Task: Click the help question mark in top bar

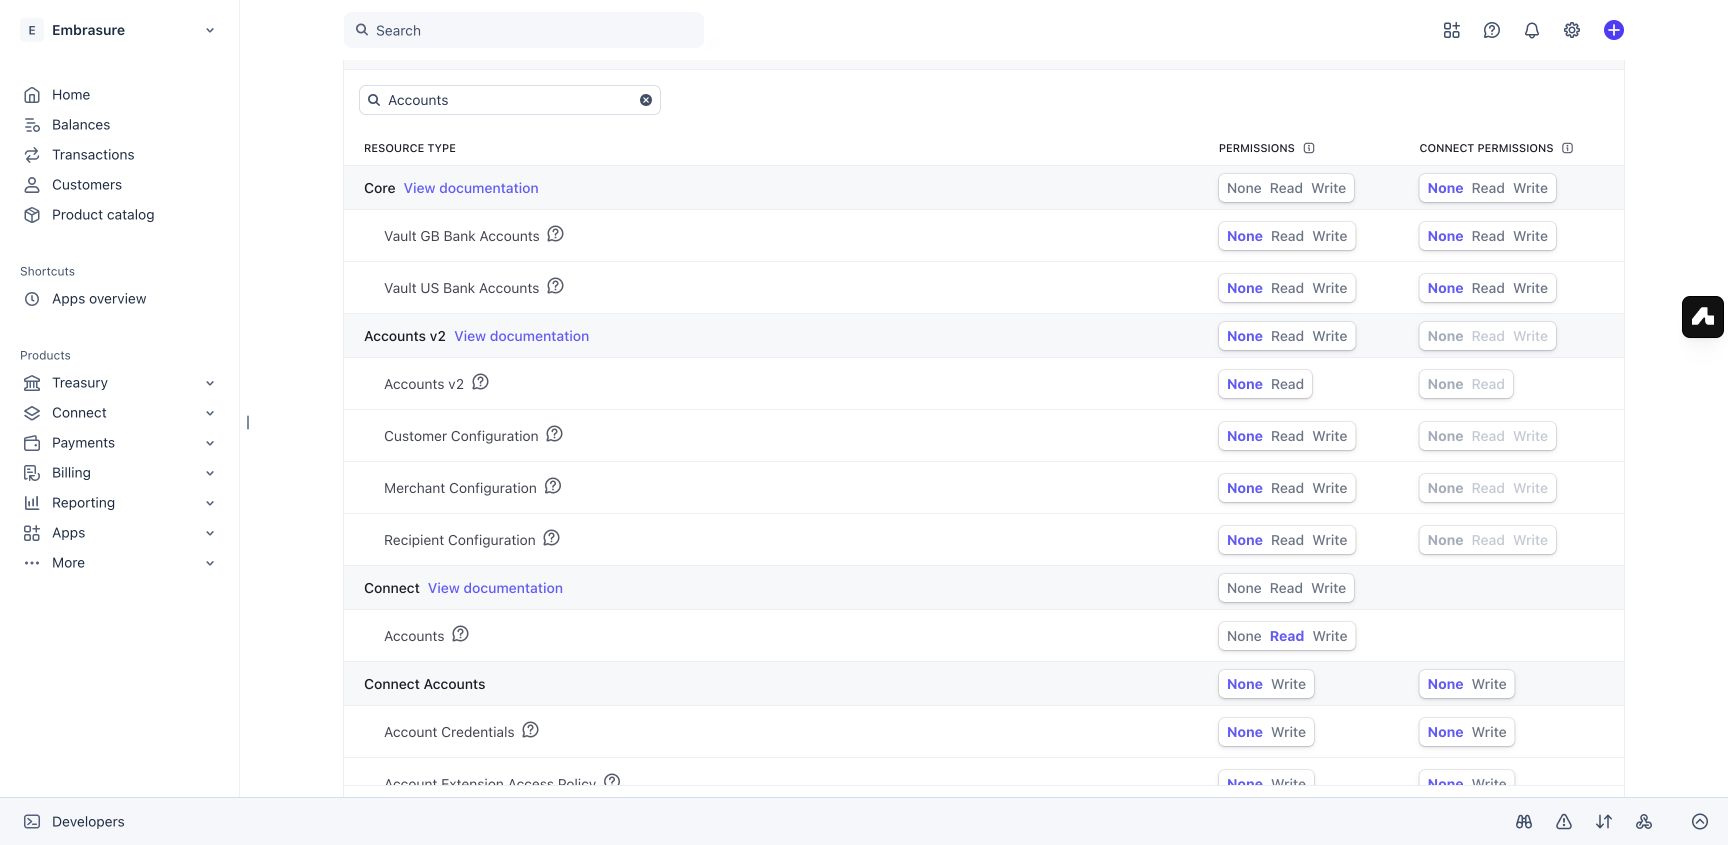Action: (x=1491, y=30)
